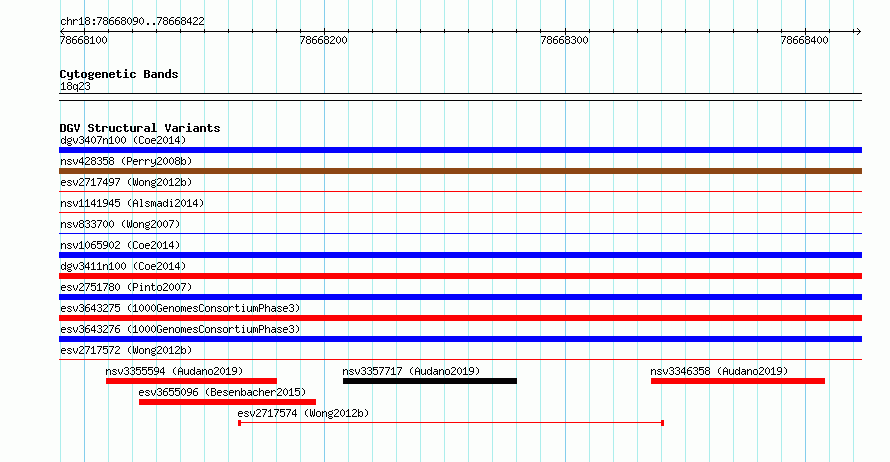This screenshot has width=890, height=462.
Task: Click ruler position 78668200
Action: (324, 40)
